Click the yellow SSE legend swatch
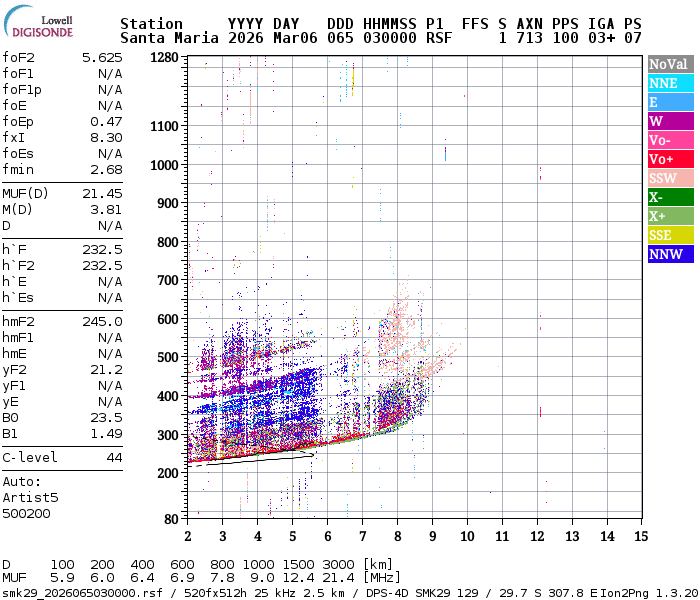The width and height of the screenshot is (700, 600). click(670, 235)
